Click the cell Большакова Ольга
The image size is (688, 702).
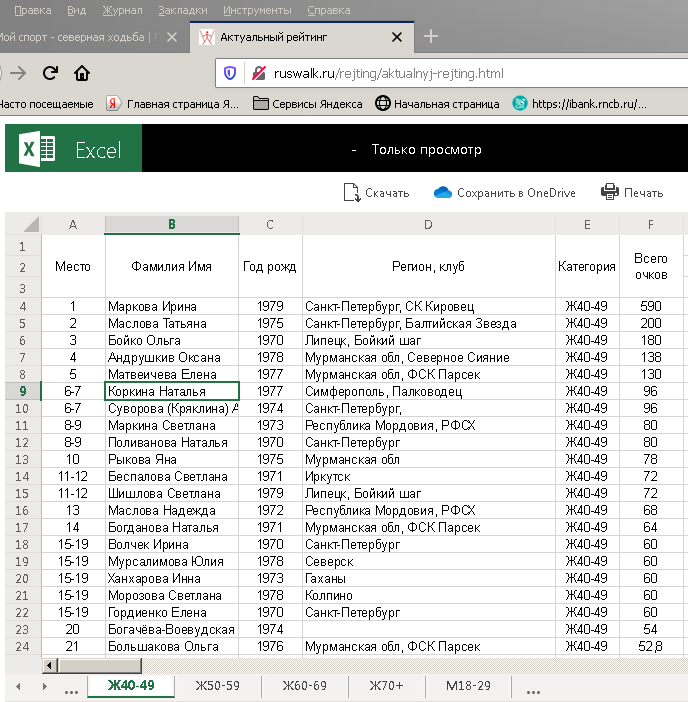point(172,647)
